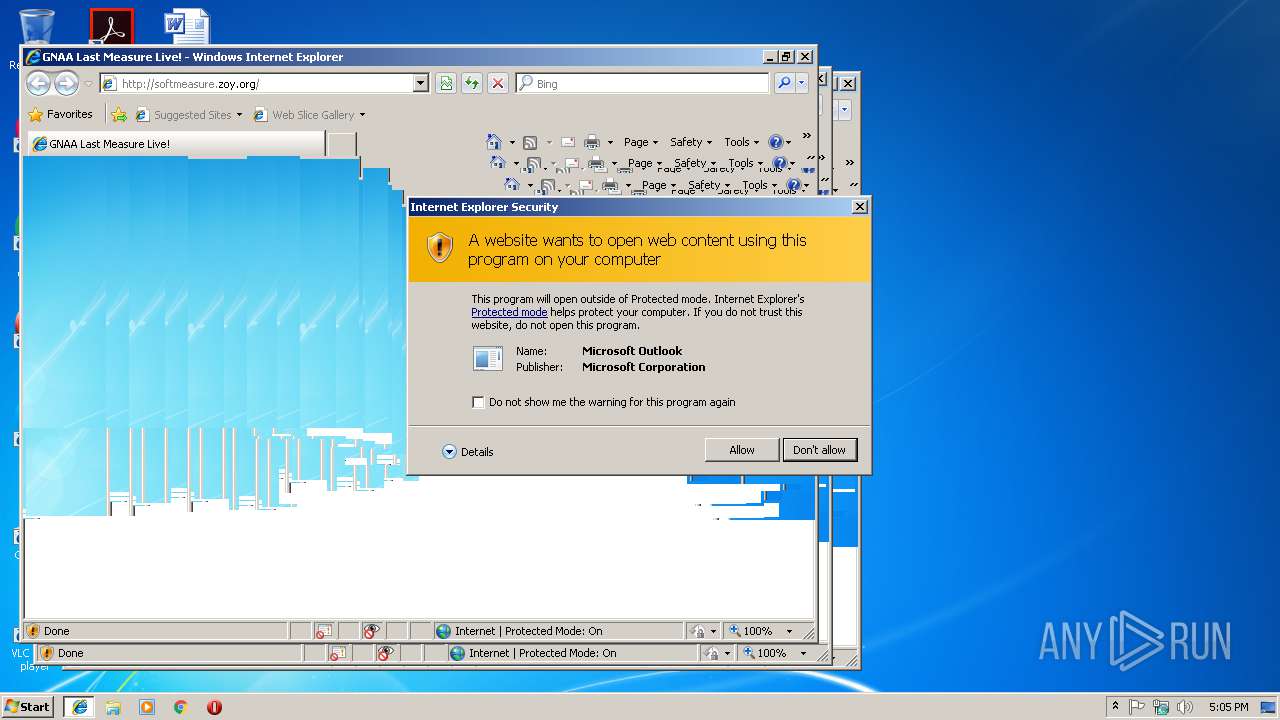Click Allow in security dialog
Viewport: 1280px width, 720px height.
click(x=742, y=450)
